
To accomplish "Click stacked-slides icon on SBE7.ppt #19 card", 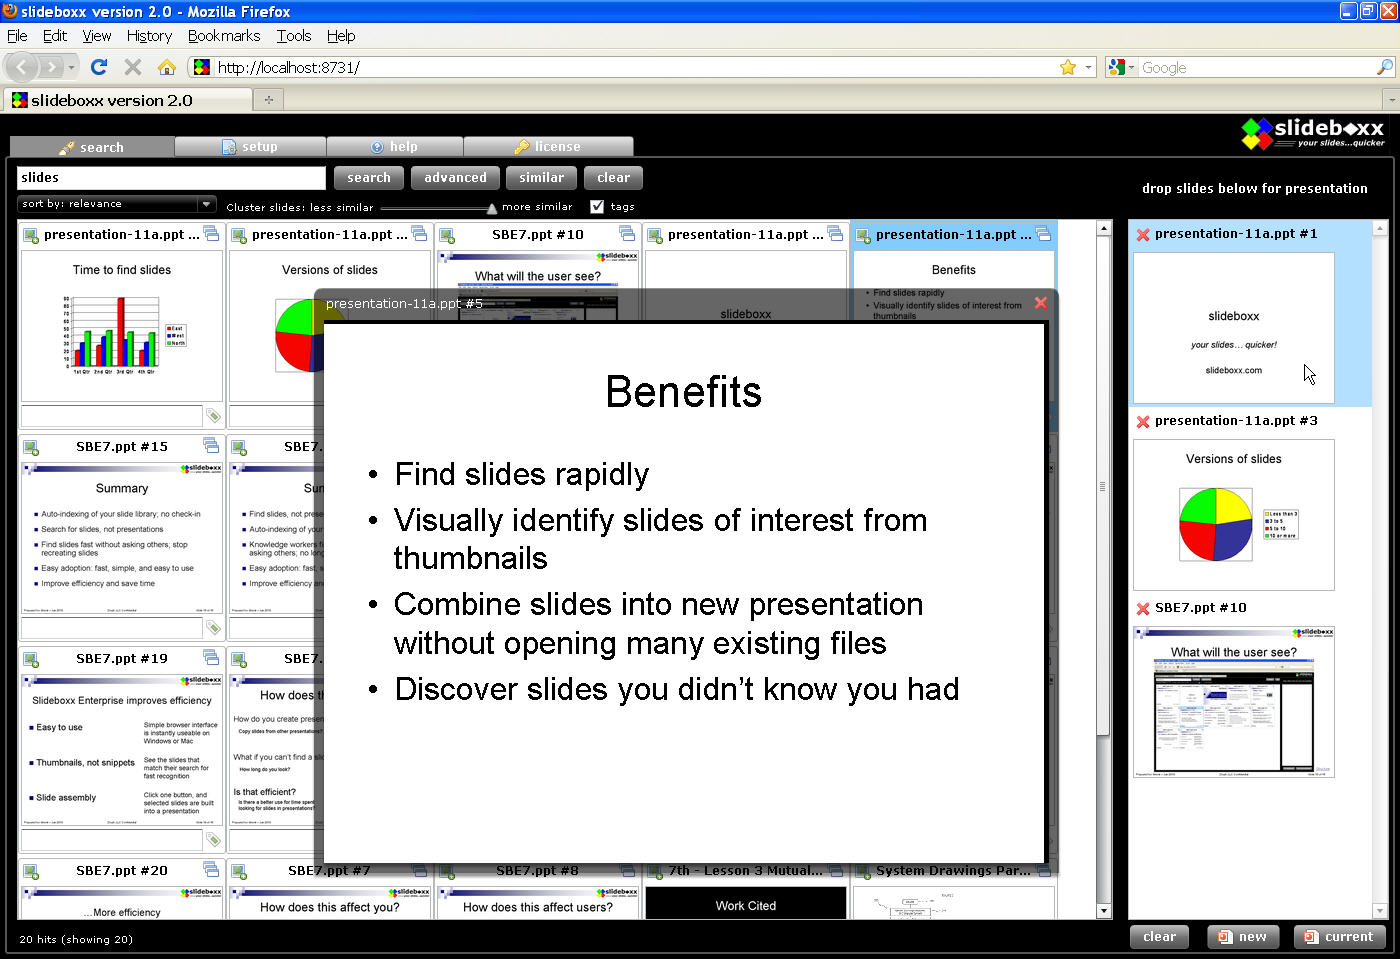I will (211, 658).
